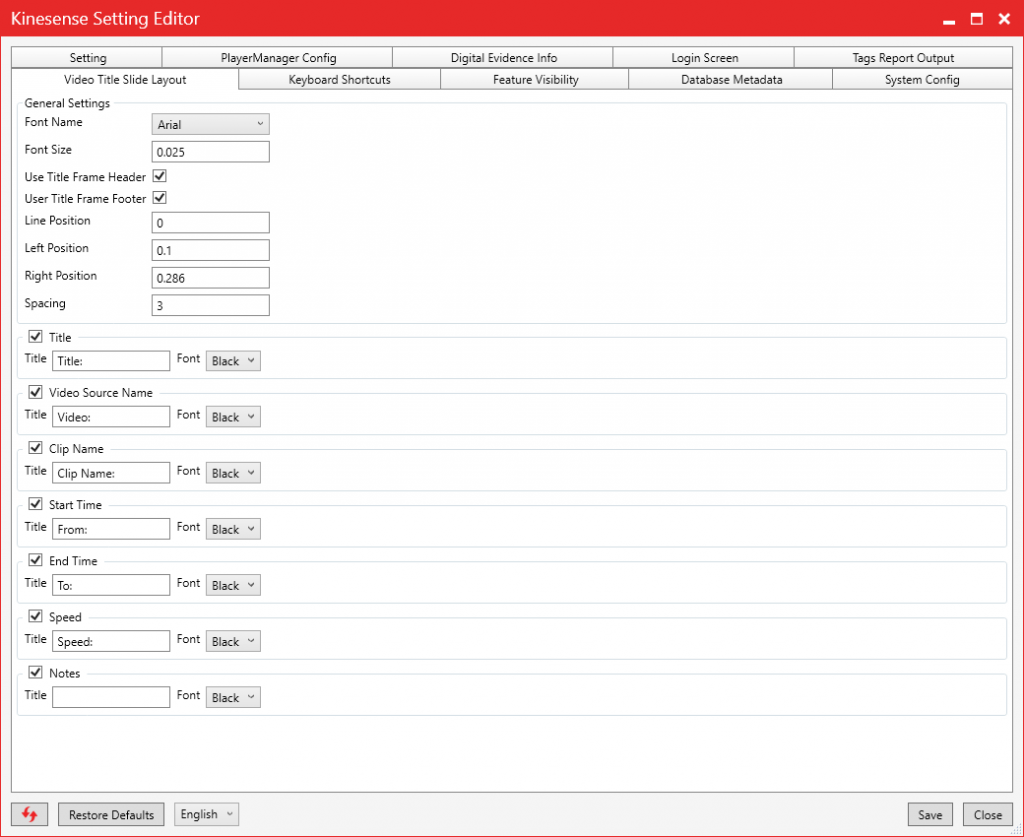The image size is (1024, 837).
Task: Open Speed font color dropdown
Action: [233, 642]
